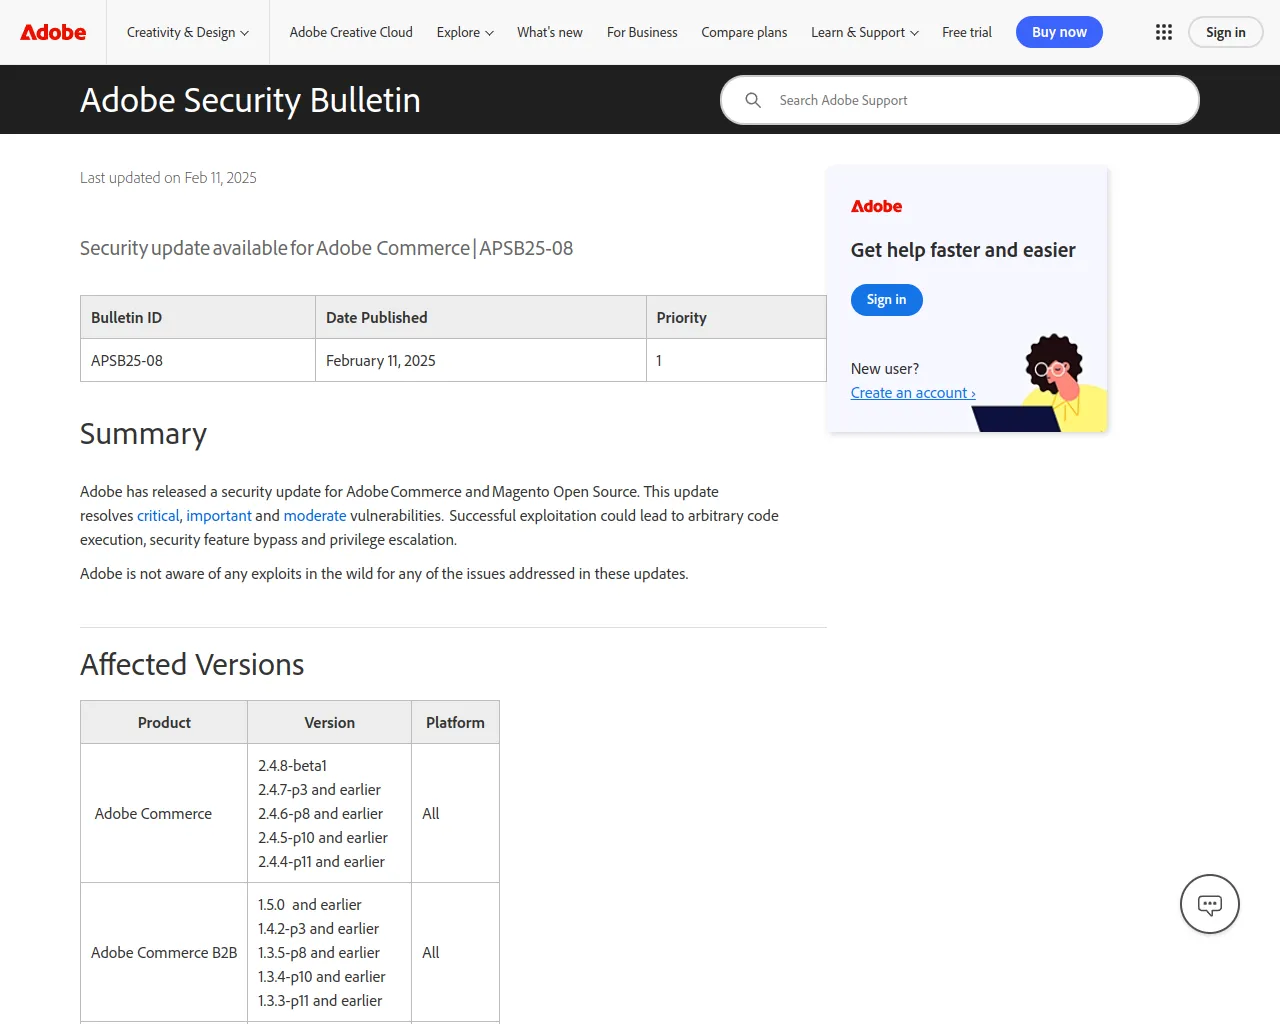This screenshot has height=1024, width=1280.
Task: Click the Platform column header
Action: pos(455,722)
